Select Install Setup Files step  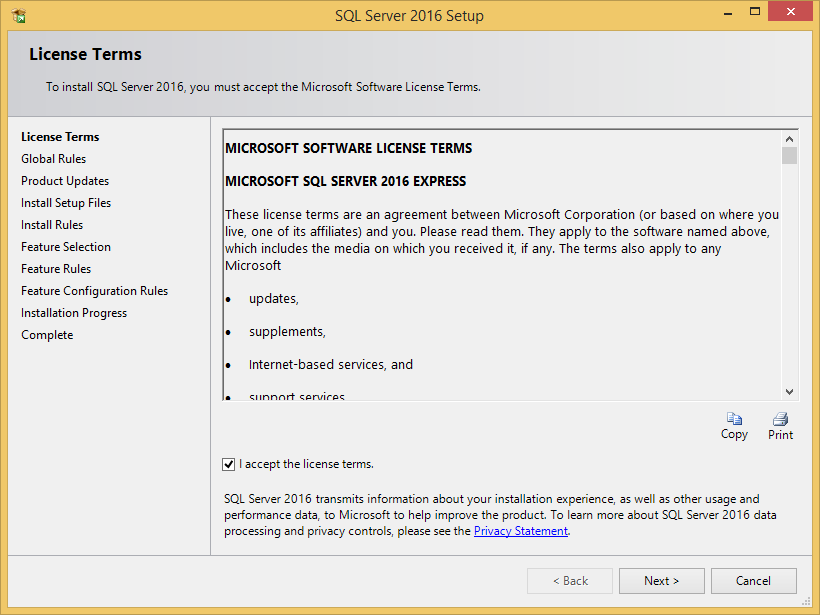(66, 203)
